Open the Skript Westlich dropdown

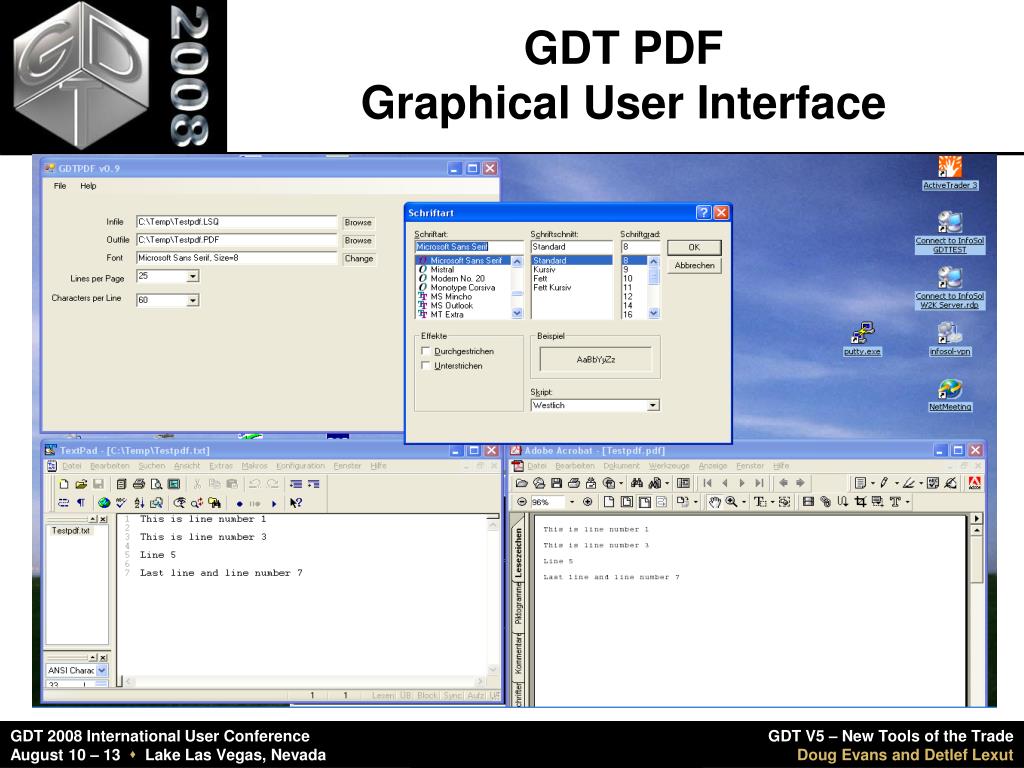coord(652,406)
